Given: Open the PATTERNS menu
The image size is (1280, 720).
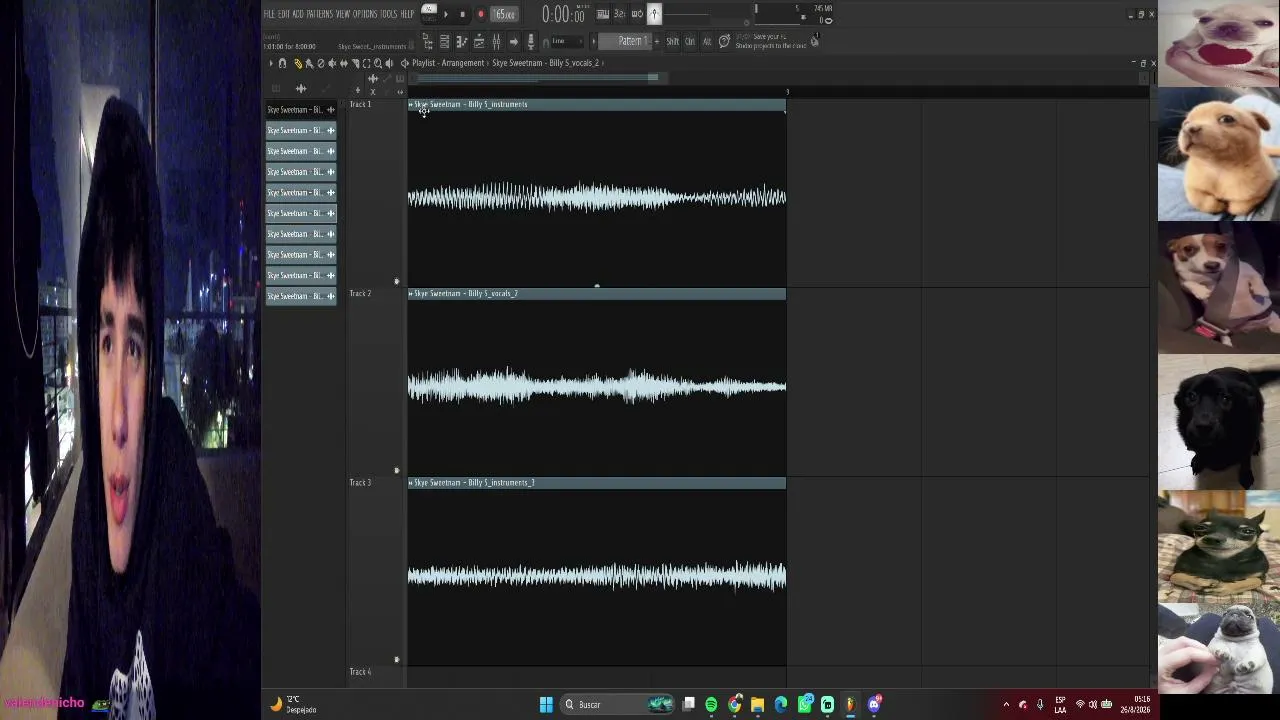Looking at the screenshot, I should [320, 14].
